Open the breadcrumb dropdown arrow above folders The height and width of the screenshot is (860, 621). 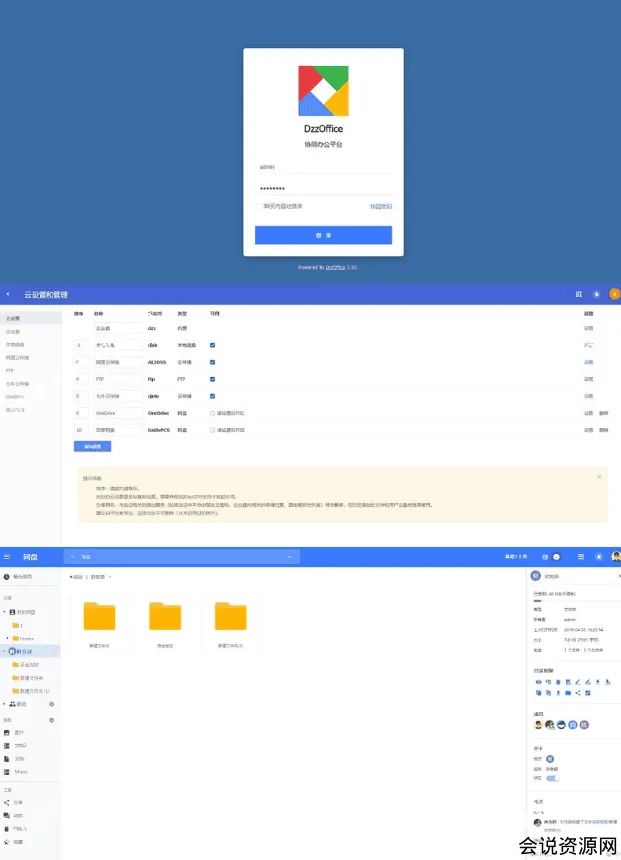(110, 577)
